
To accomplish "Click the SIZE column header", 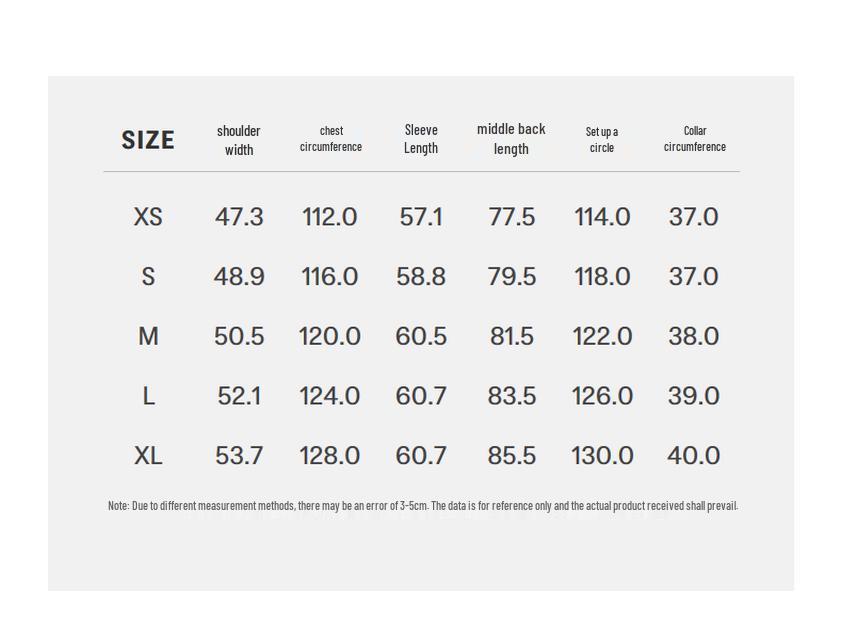I will [148, 140].
